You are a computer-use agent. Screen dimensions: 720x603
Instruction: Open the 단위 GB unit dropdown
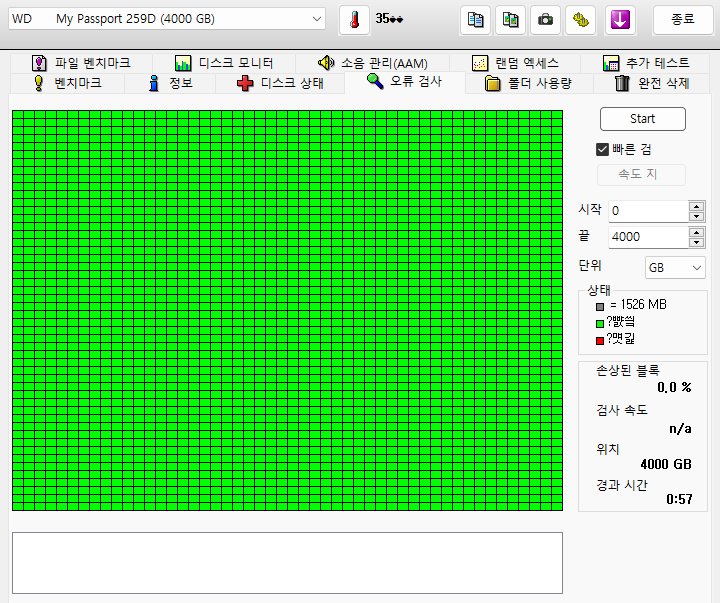675,268
